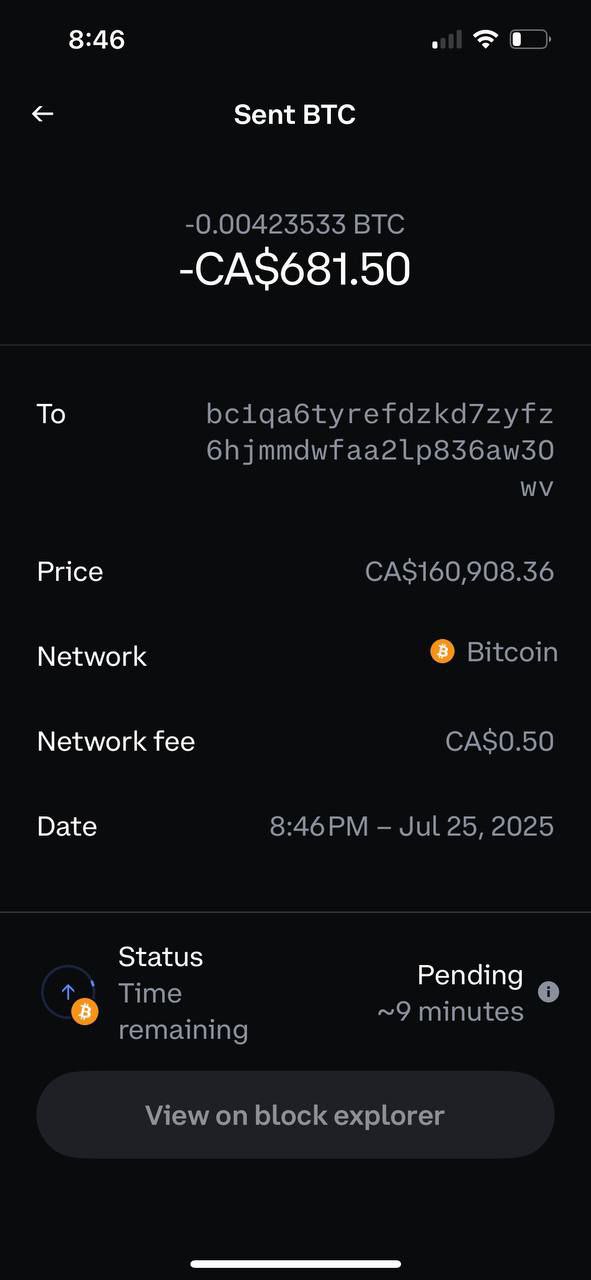Tap the recipient bc1qa6 wallet address
Screen dimensions: 591x1280
[x=380, y=451]
